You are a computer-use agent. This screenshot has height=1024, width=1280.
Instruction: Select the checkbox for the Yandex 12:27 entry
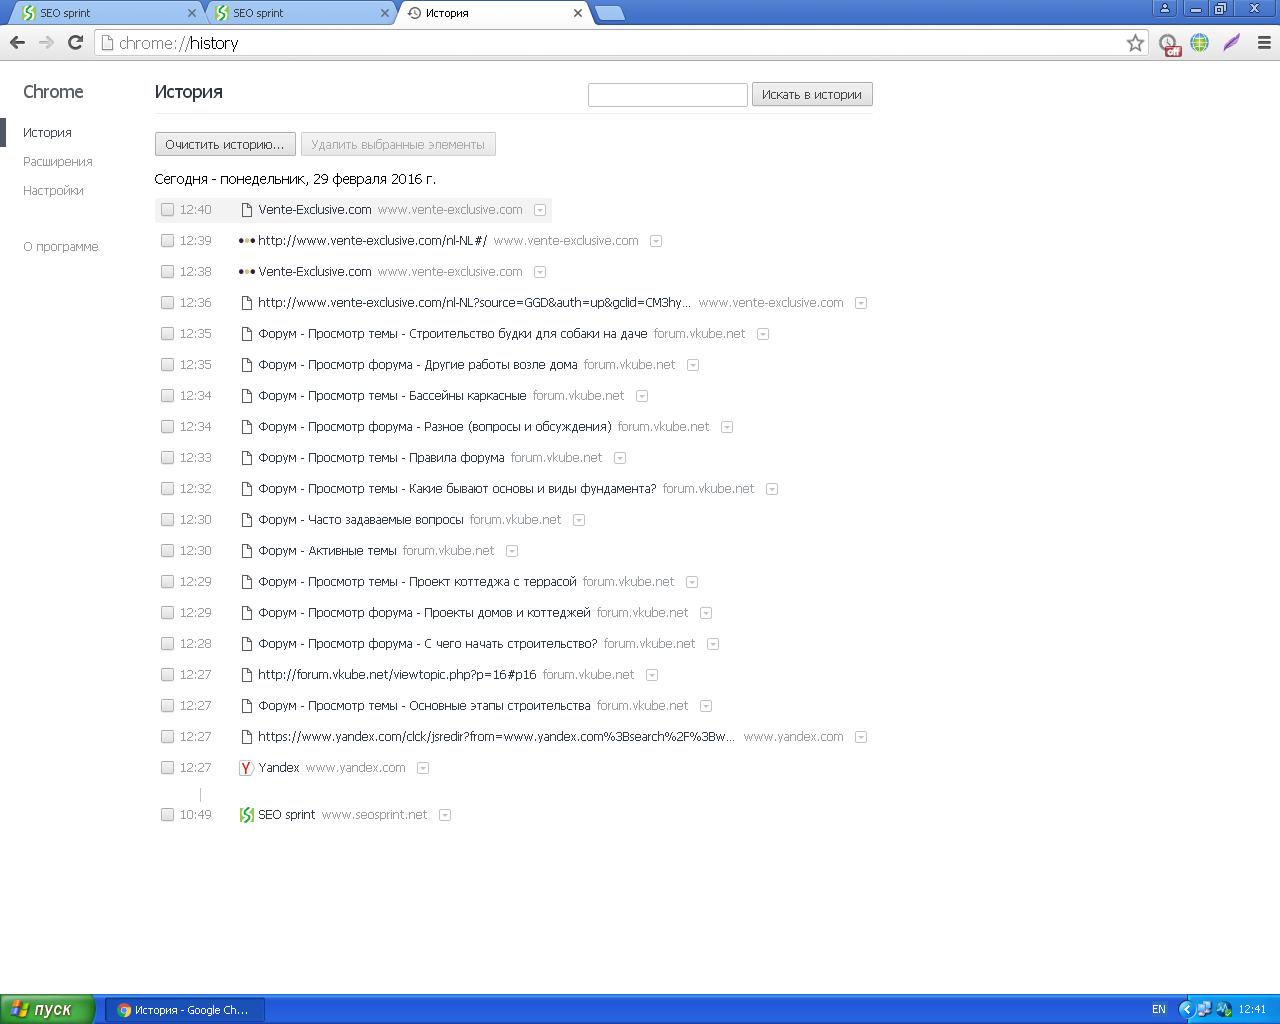pyautogui.click(x=167, y=768)
